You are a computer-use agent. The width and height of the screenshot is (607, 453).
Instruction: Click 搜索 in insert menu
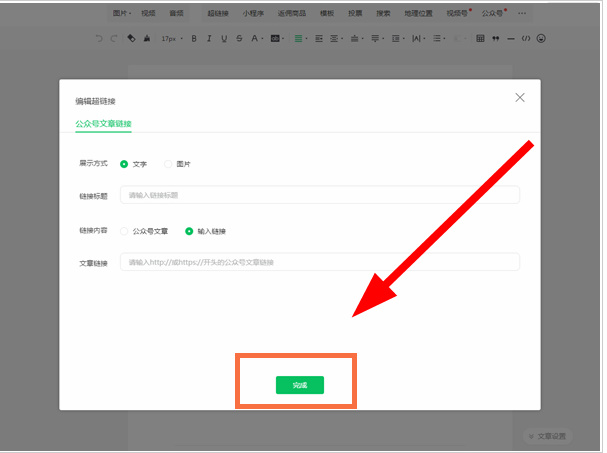tap(383, 13)
